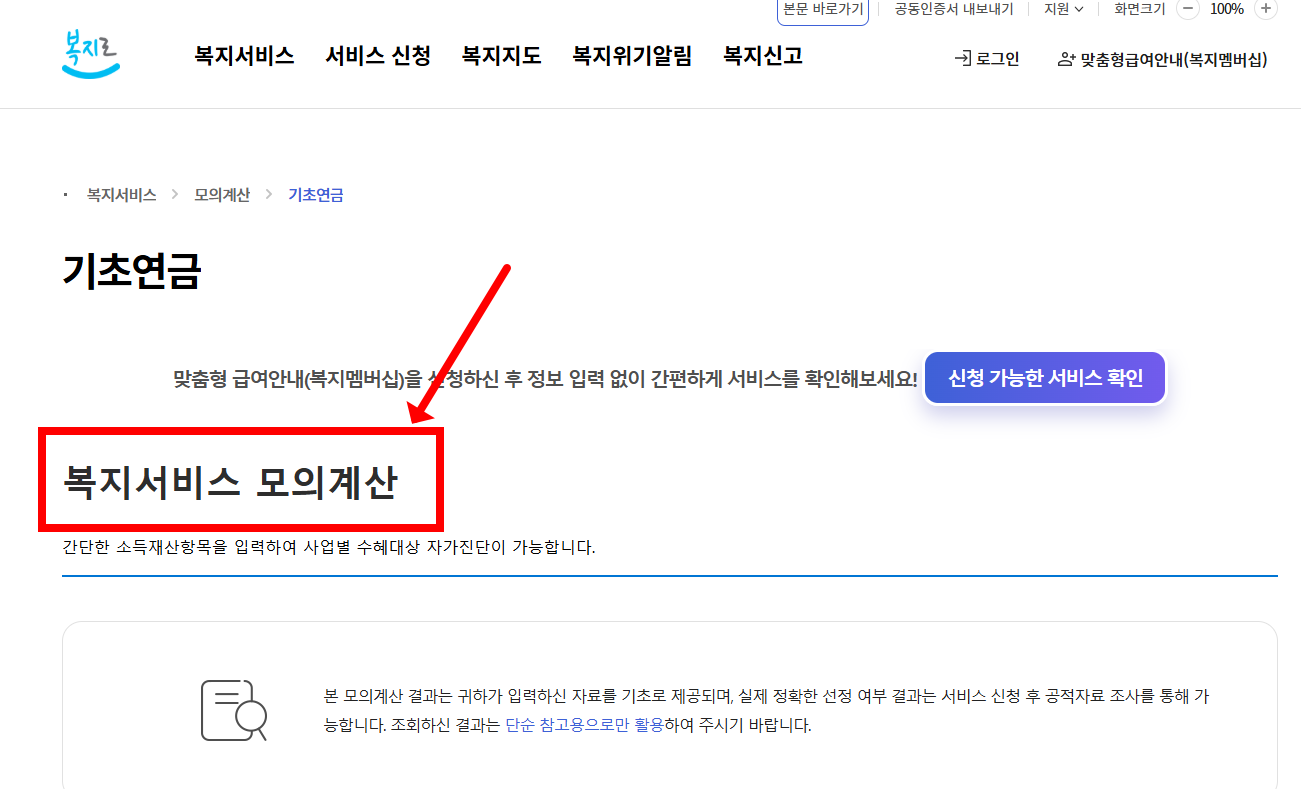Click 기초연금 in the breadcrumb trail
Screen dimensions: 1301x789
(x=315, y=194)
